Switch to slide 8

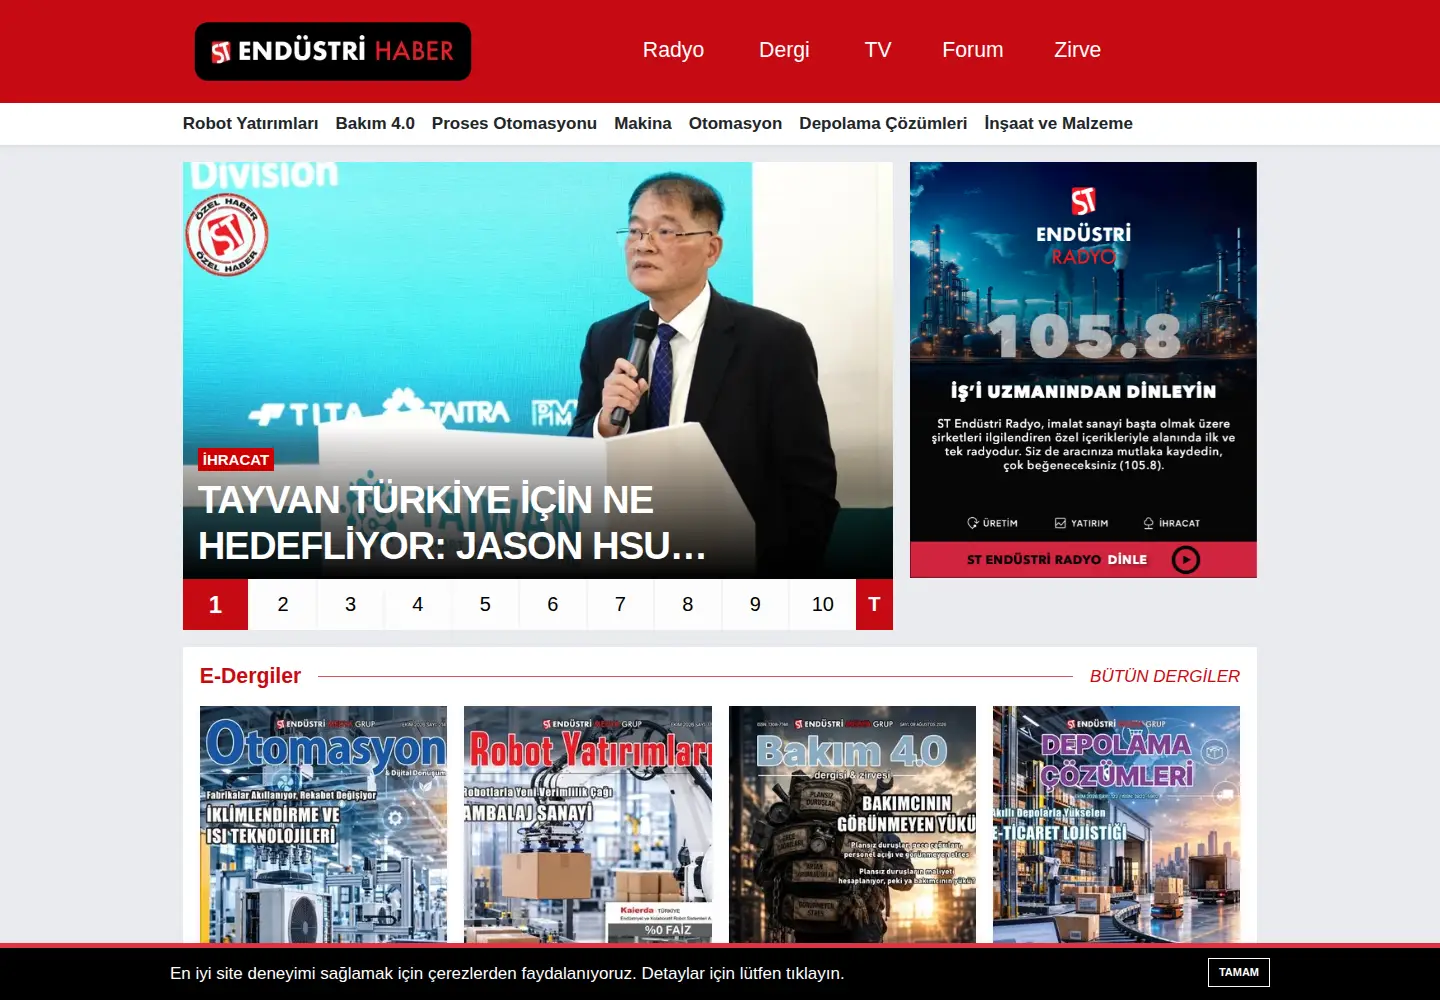[688, 604]
